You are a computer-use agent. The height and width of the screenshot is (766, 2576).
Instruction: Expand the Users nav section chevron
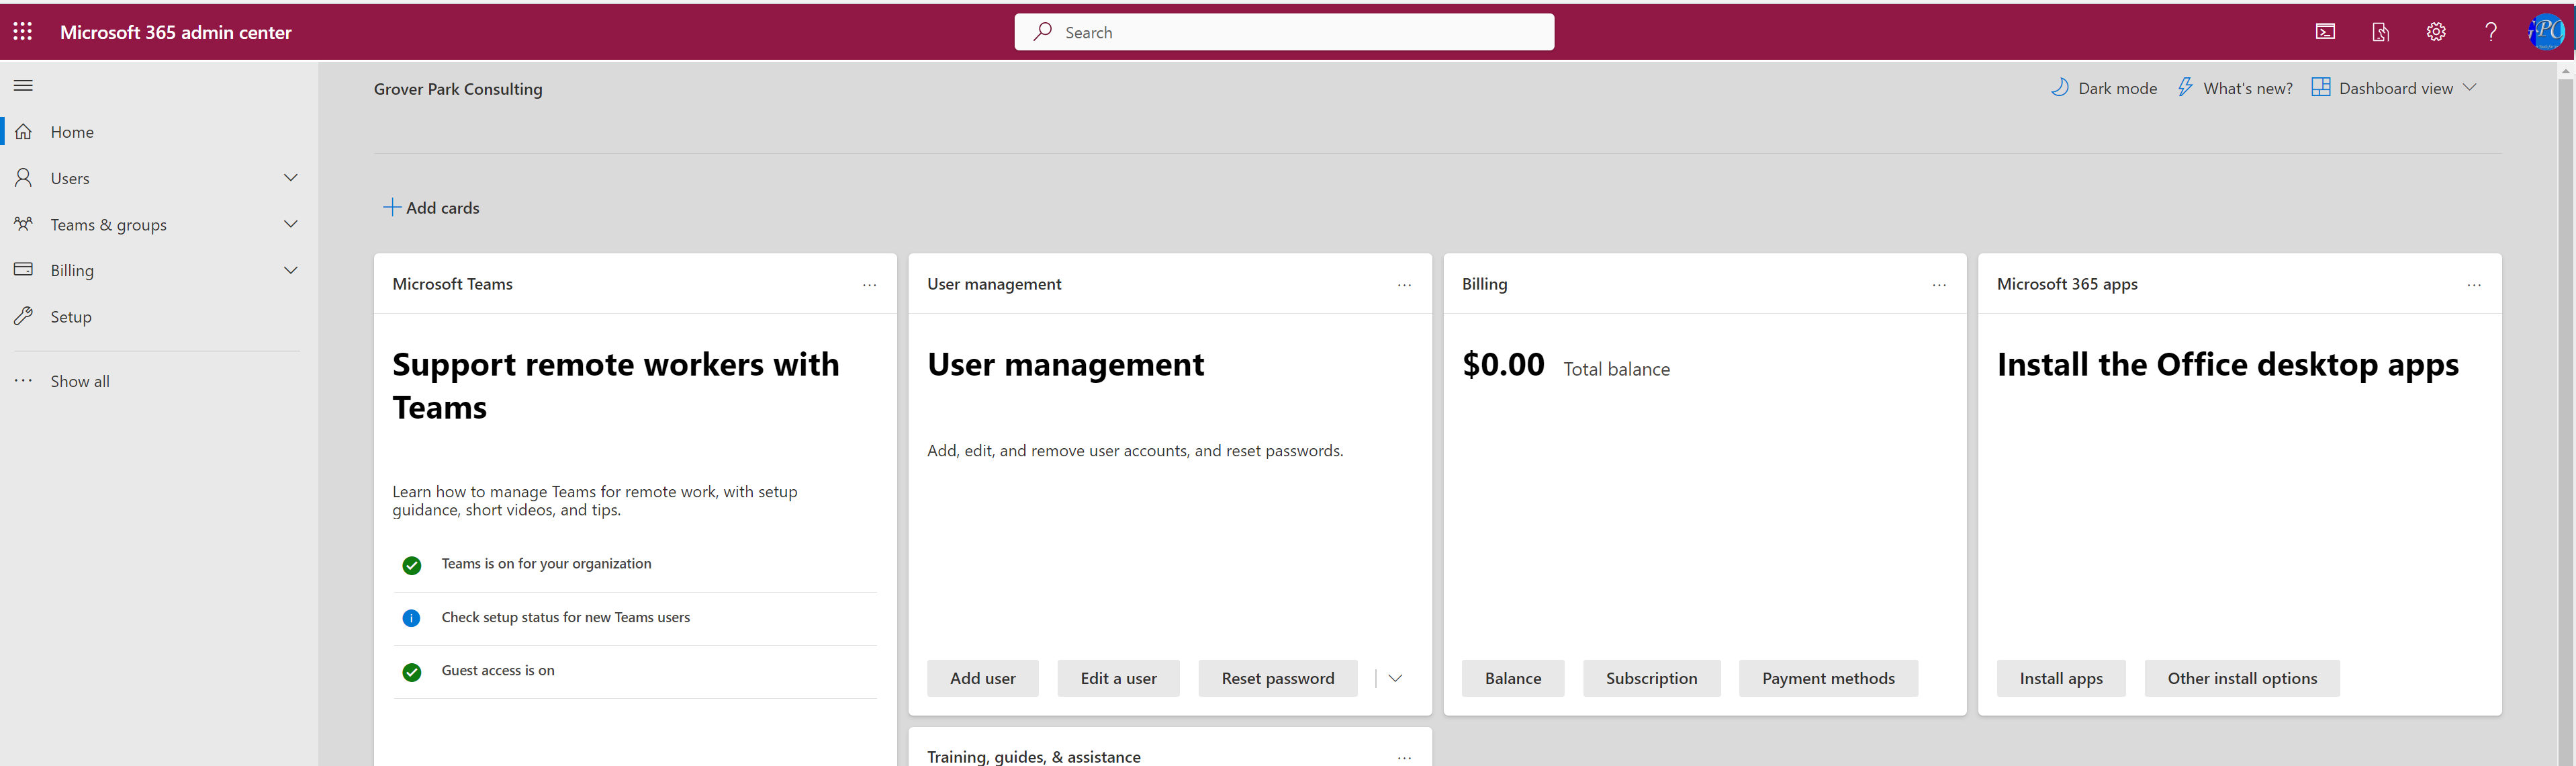coord(291,178)
